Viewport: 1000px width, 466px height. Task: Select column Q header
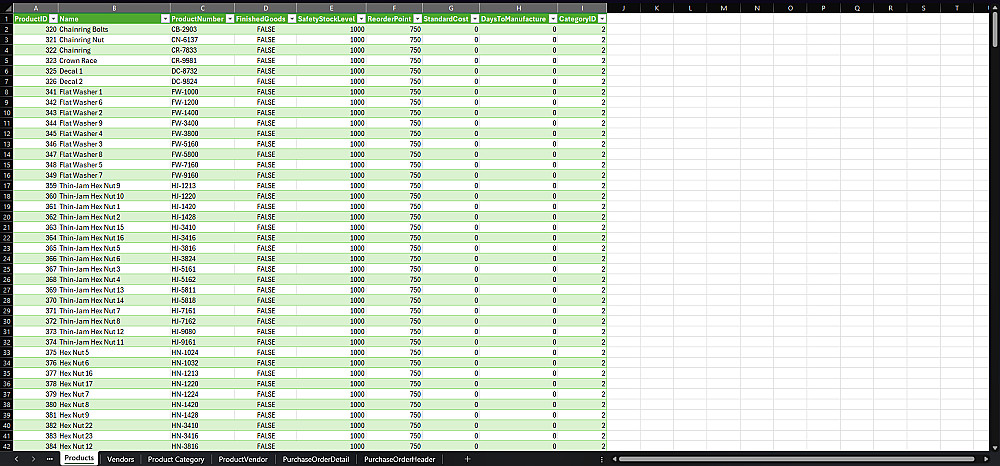click(857, 8)
